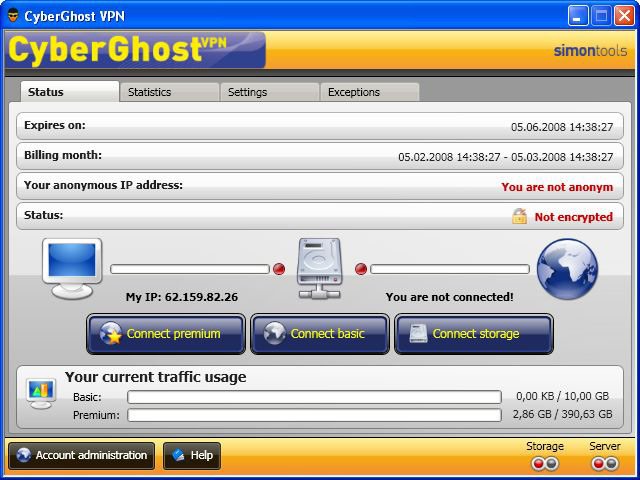The height and width of the screenshot is (480, 640).
Task: Open the Statistics tab
Action: pyautogui.click(x=169, y=92)
